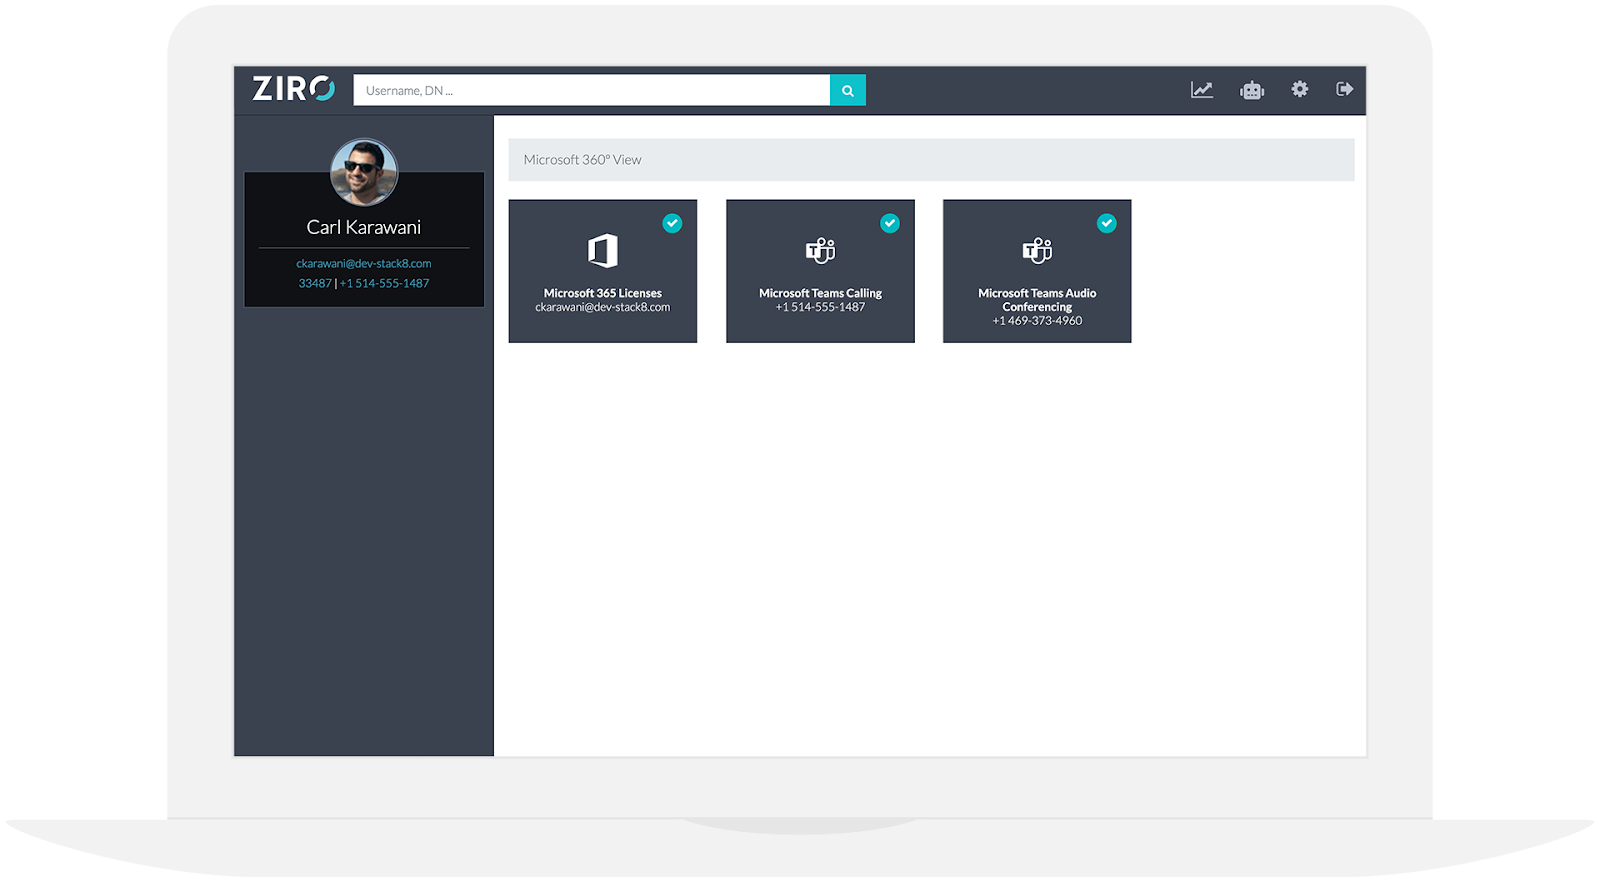Click the checkmark badge on Teams Calling card
This screenshot has height=882, width=1600.
[x=890, y=223]
